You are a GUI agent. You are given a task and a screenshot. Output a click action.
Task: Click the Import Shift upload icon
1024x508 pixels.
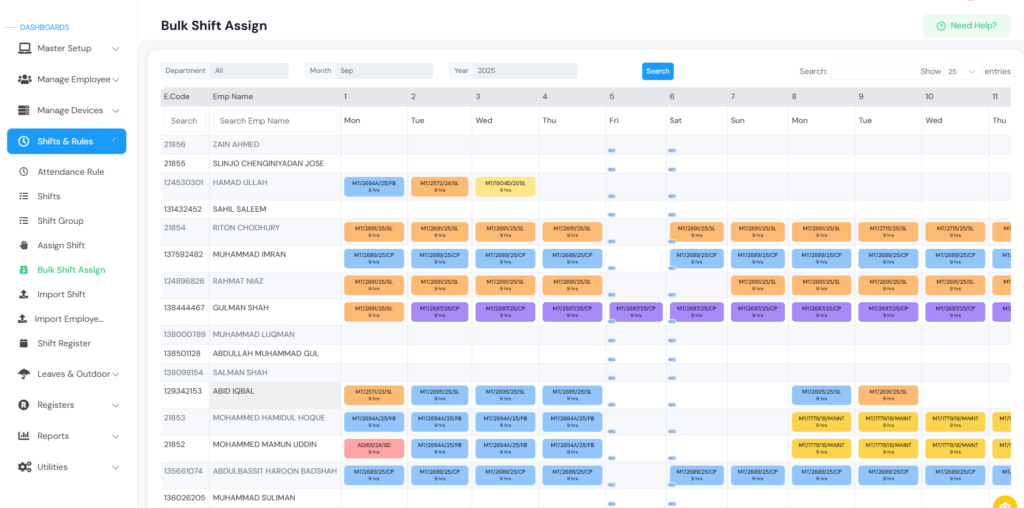tap(24, 294)
